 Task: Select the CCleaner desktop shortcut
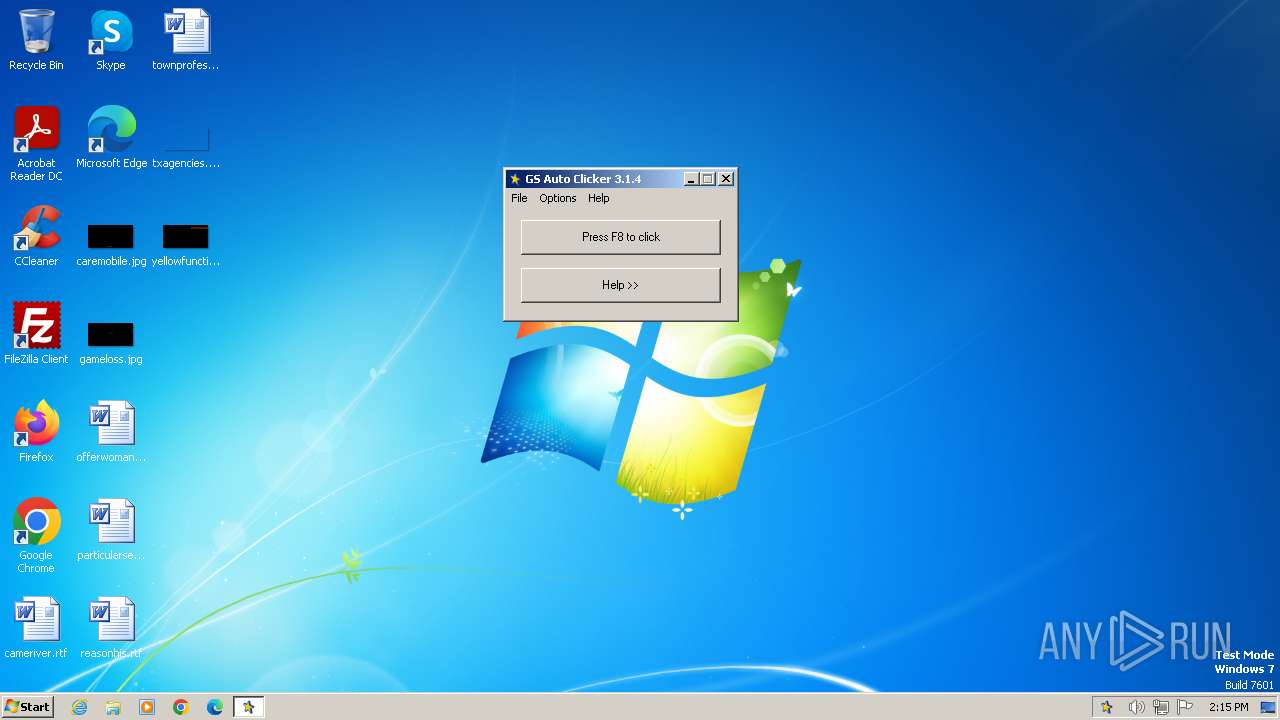coord(36,235)
